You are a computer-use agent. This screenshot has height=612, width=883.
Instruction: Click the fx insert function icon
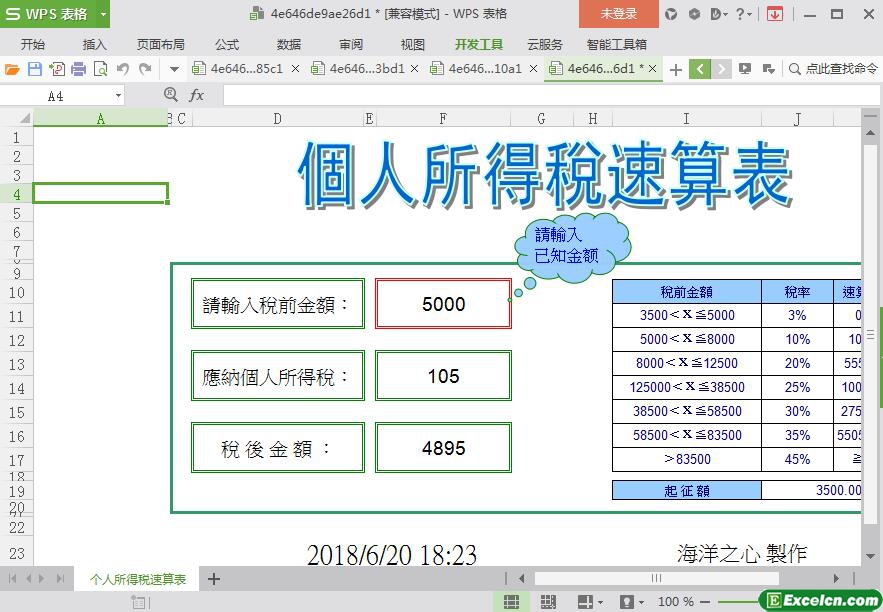coord(197,95)
